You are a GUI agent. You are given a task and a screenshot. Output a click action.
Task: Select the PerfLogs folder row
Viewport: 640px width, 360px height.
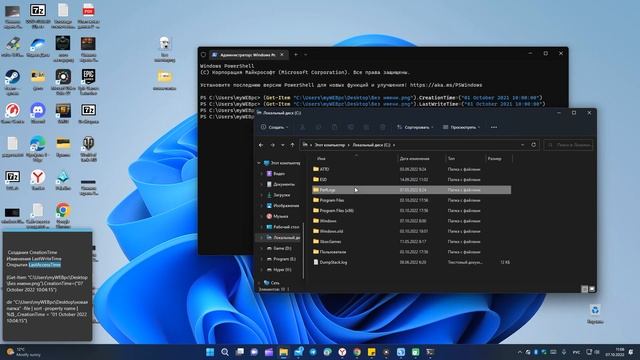click(411, 190)
